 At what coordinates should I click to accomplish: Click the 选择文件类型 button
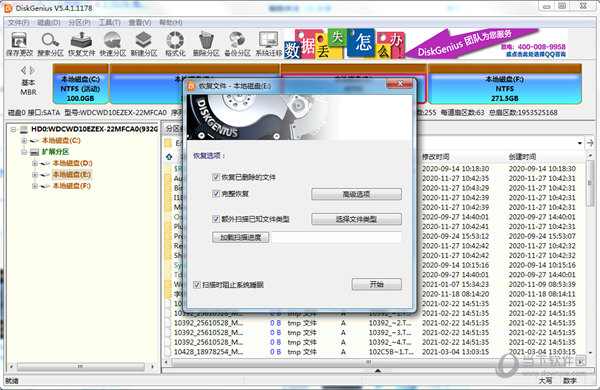pyautogui.click(x=356, y=219)
